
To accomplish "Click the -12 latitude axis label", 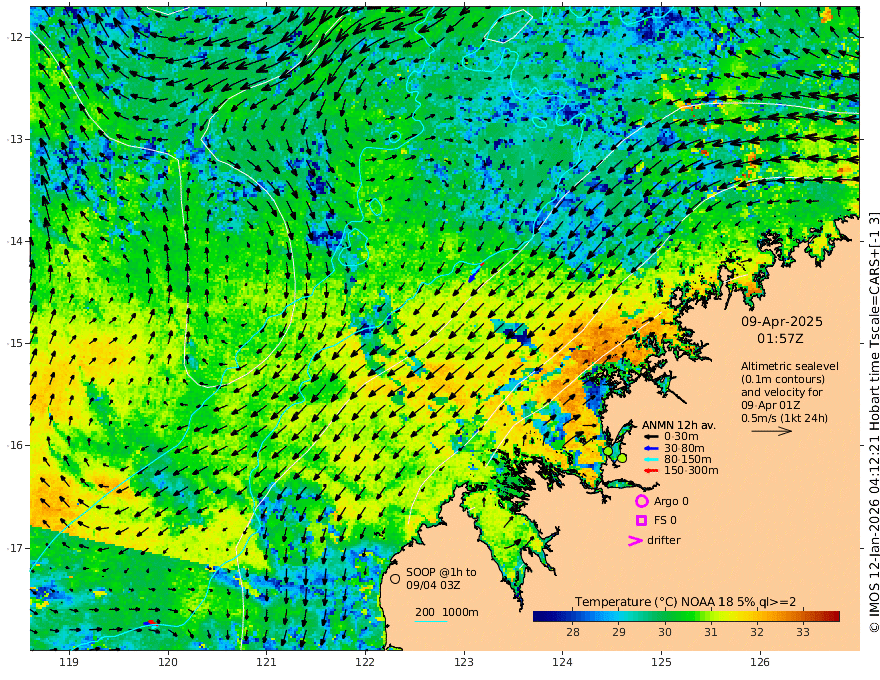I will point(16,37).
